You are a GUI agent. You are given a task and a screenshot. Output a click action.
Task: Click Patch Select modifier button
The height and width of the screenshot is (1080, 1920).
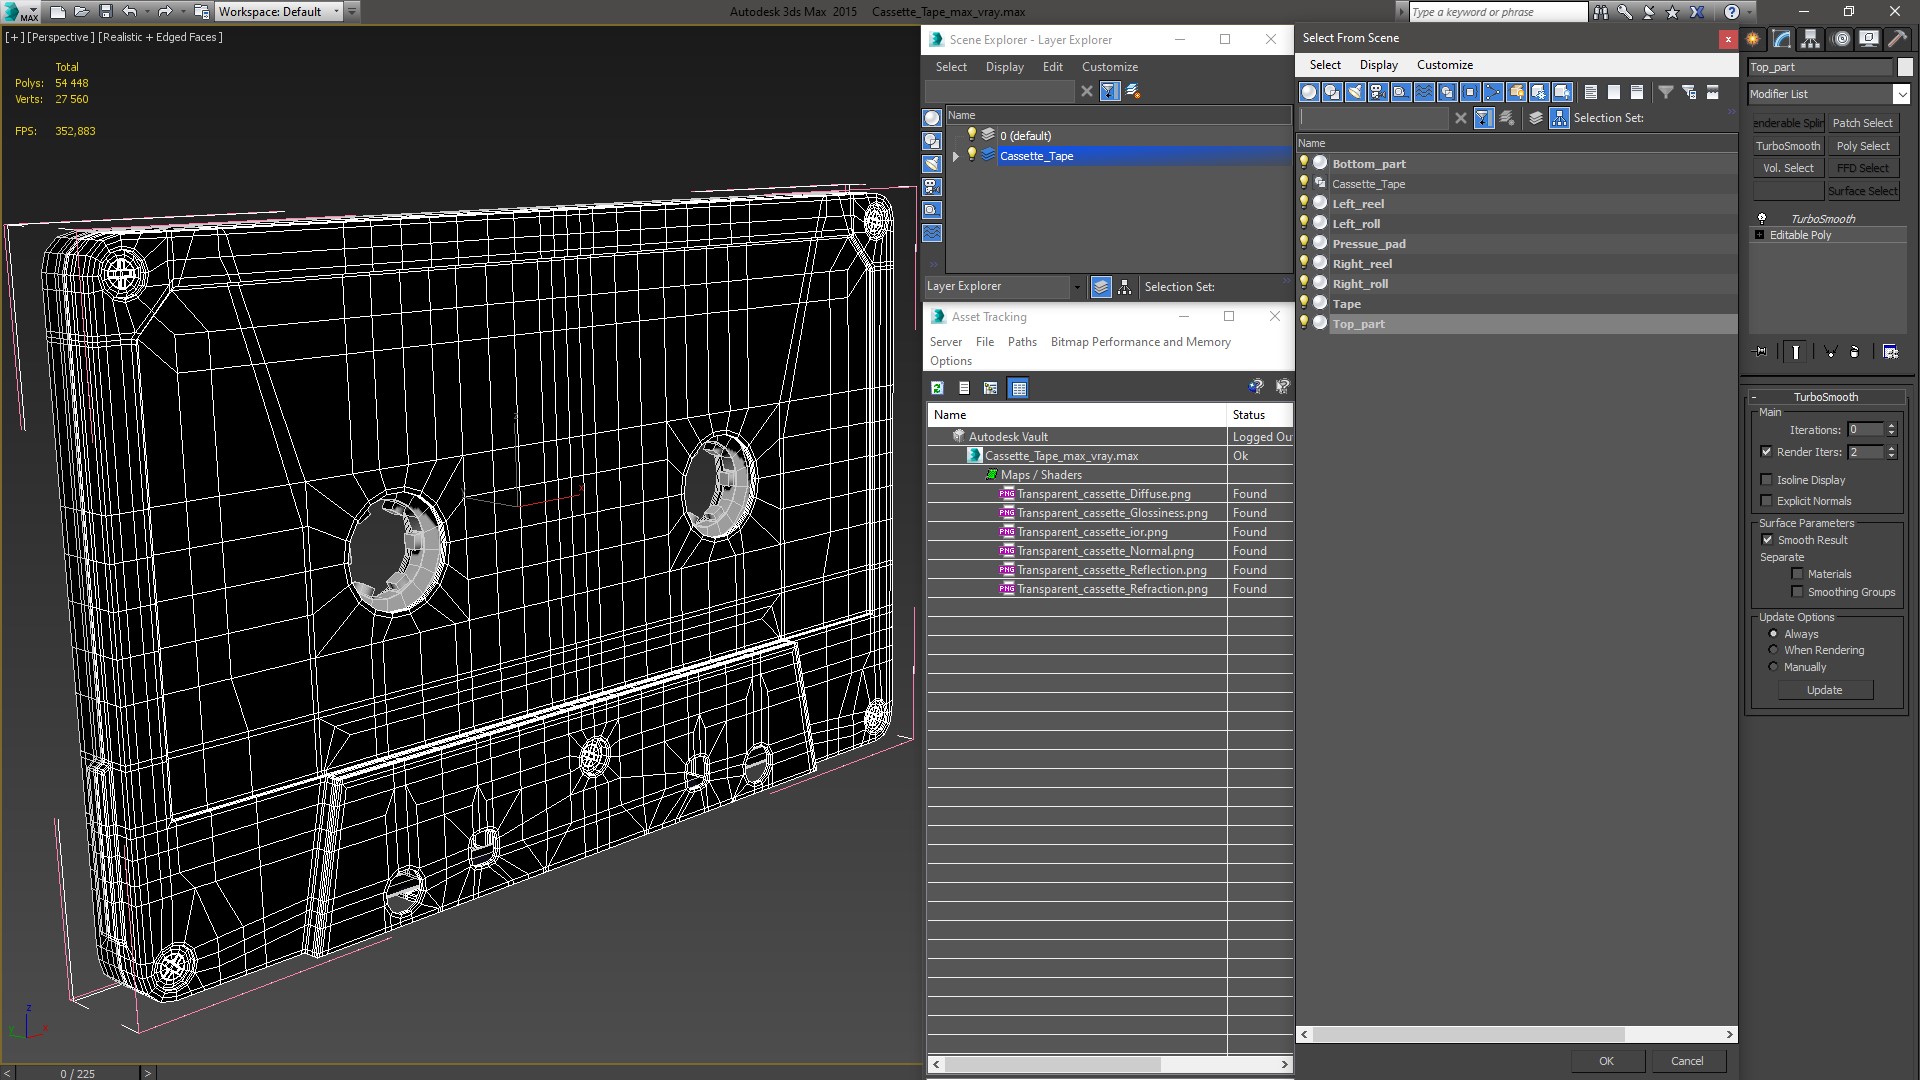(x=1863, y=123)
